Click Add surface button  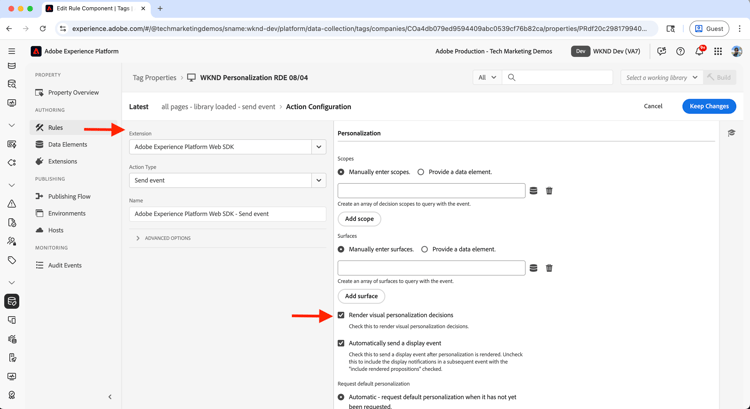pos(361,296)
